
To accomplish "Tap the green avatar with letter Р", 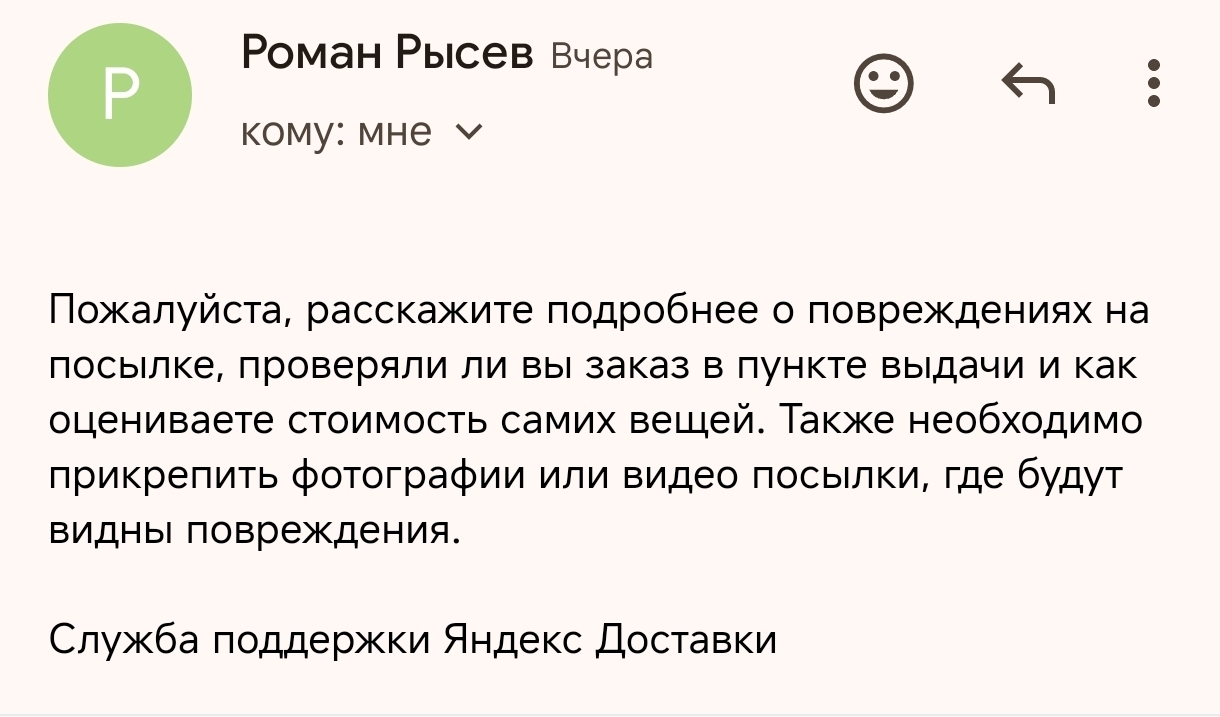I will pos(119,95).
